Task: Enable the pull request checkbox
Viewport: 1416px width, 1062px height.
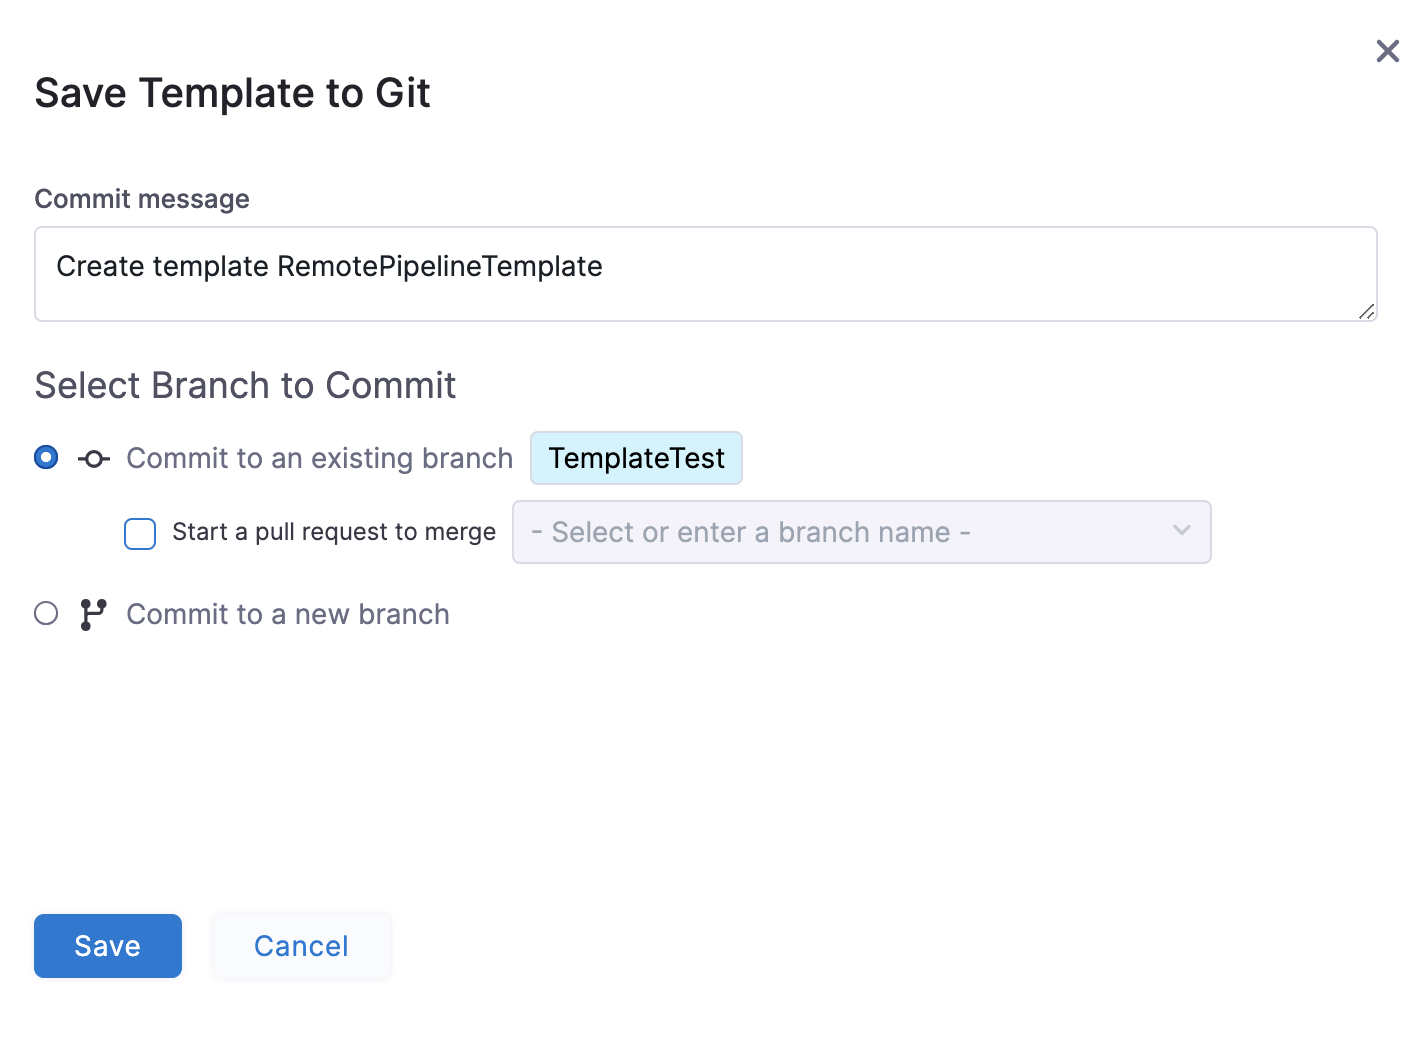Action: 140,534
